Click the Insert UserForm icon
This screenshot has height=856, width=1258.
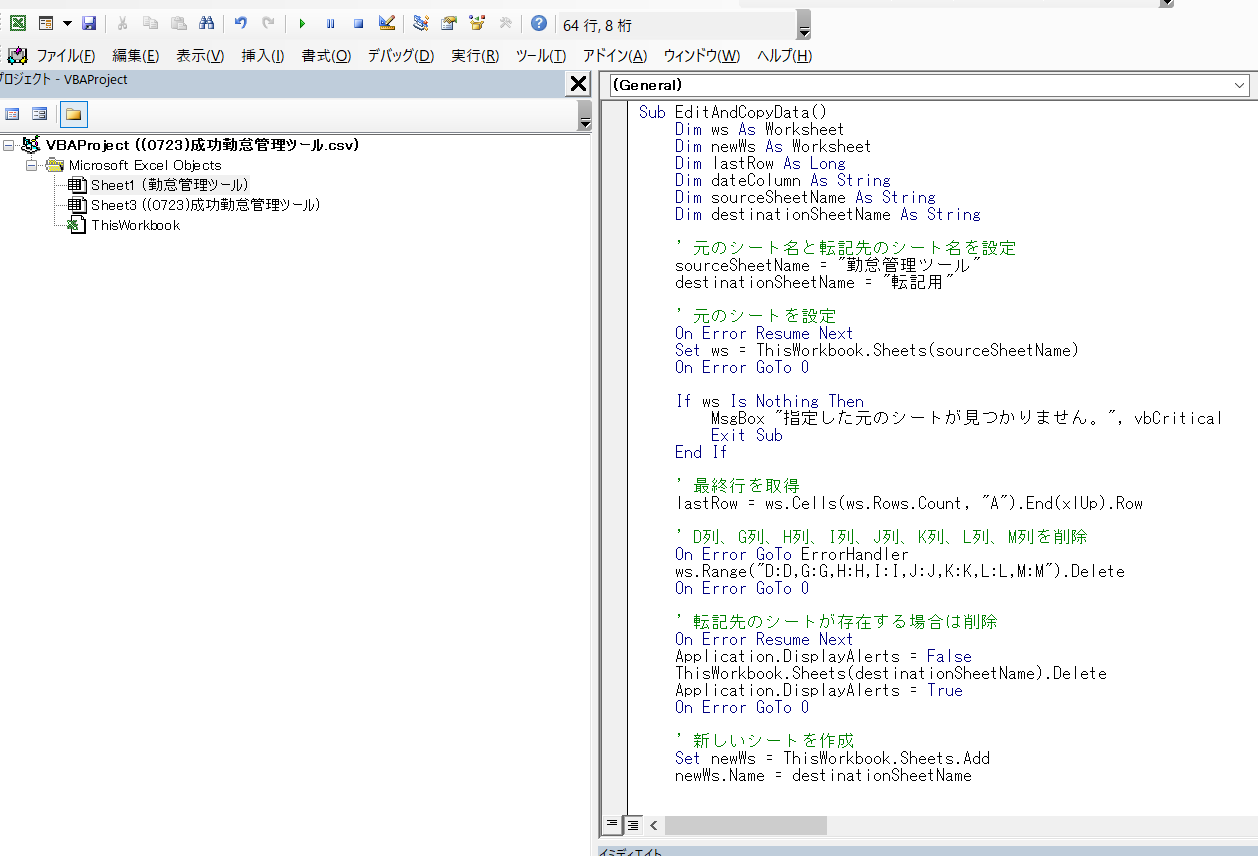[45, 23]
